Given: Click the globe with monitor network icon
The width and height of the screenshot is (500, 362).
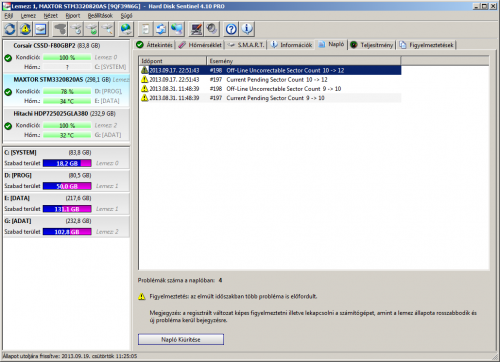Looking at the screenshot, I should (x=177, y=29).
